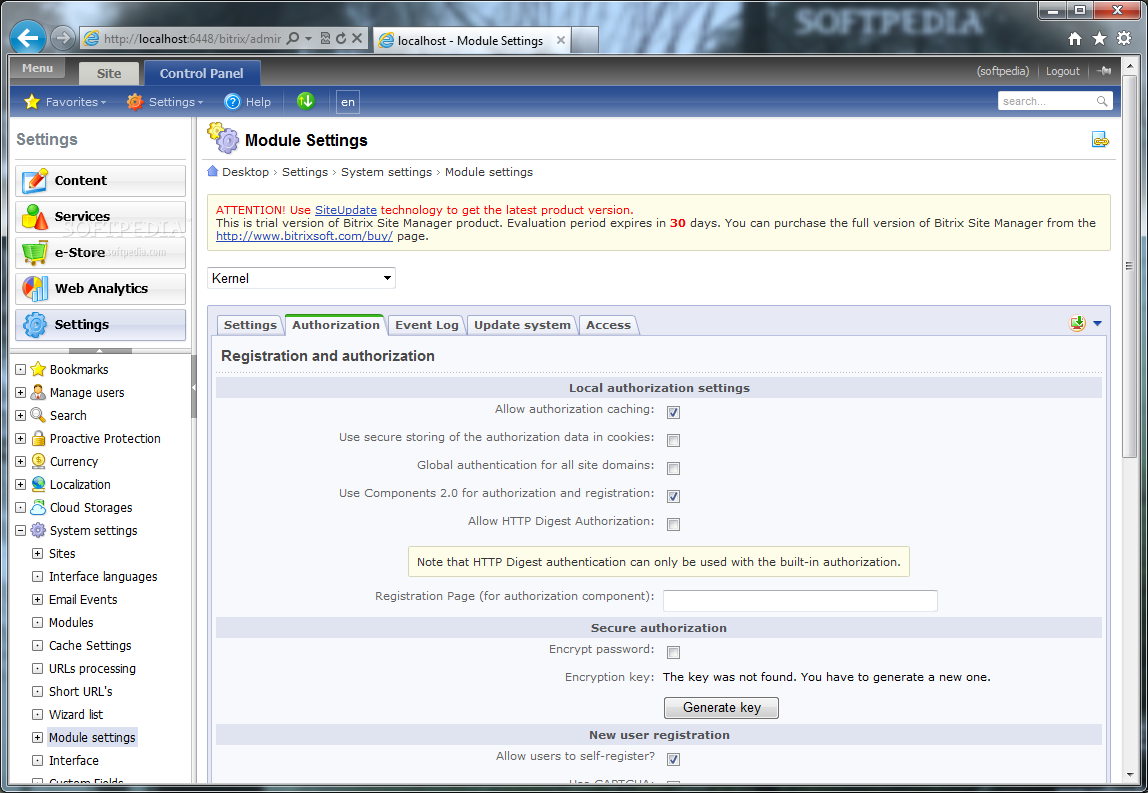Viewport: 1148px width, 793px height.
Task: Enable Allow HTTP Digest Authorization checkbox
Action: [674, 524]
